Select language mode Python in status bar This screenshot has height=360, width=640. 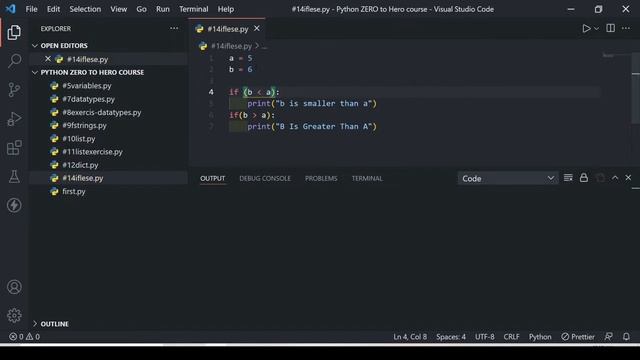(x=540, y=337)
